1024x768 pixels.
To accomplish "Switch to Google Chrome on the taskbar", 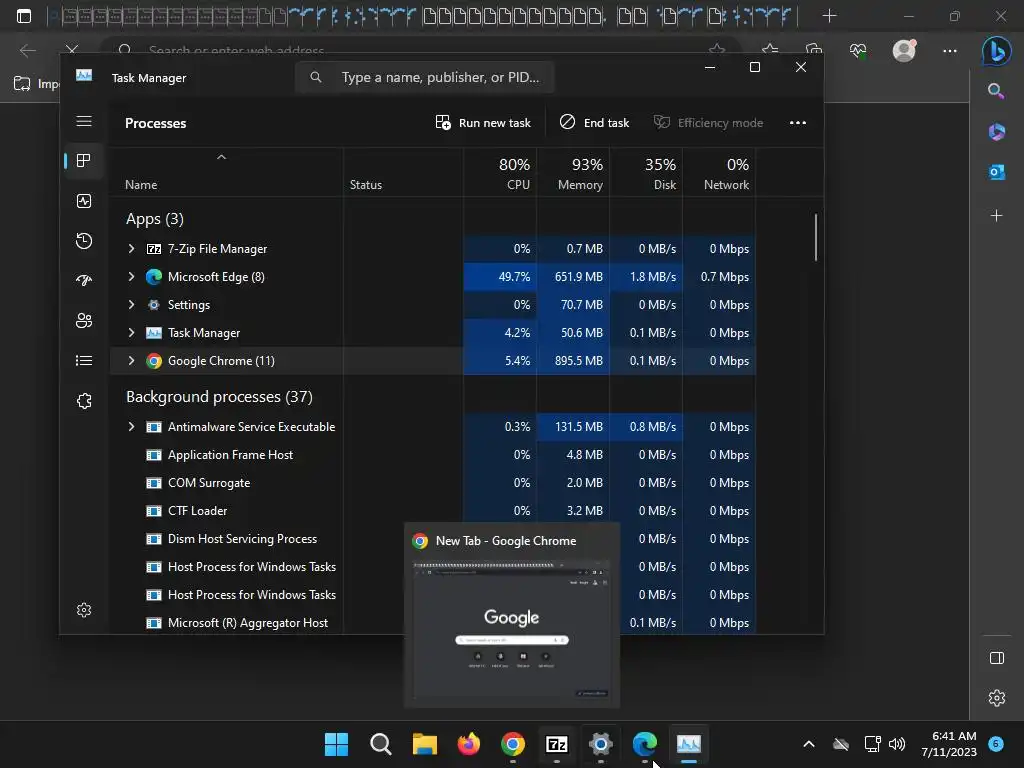I will tap(513, 744).
